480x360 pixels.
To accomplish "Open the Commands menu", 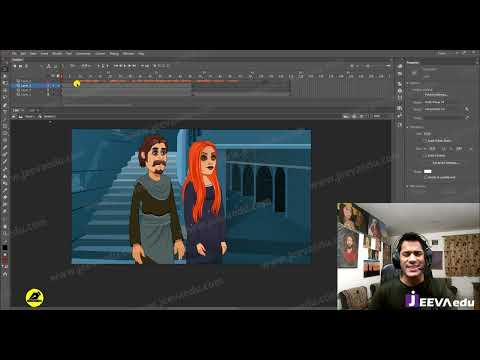I will coord(83,53).
